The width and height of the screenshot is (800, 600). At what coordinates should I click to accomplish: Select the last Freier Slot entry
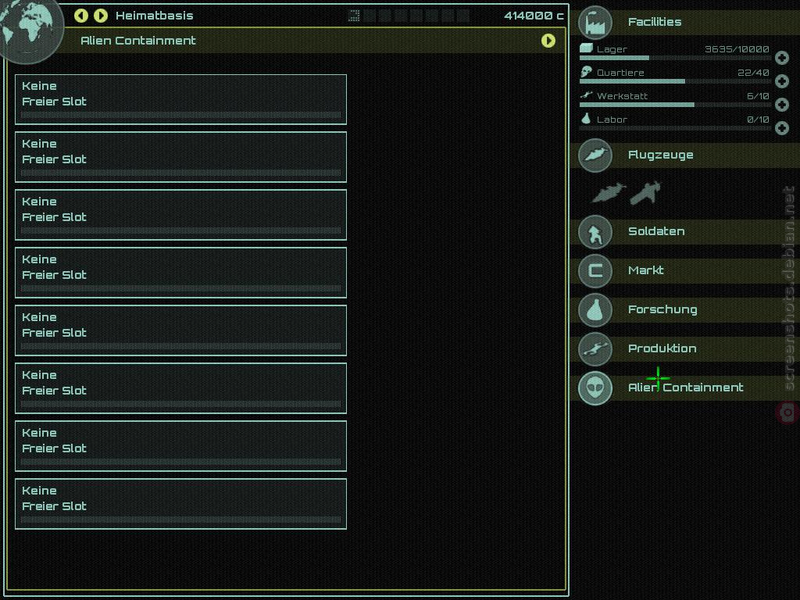click(x=181, y=504)
